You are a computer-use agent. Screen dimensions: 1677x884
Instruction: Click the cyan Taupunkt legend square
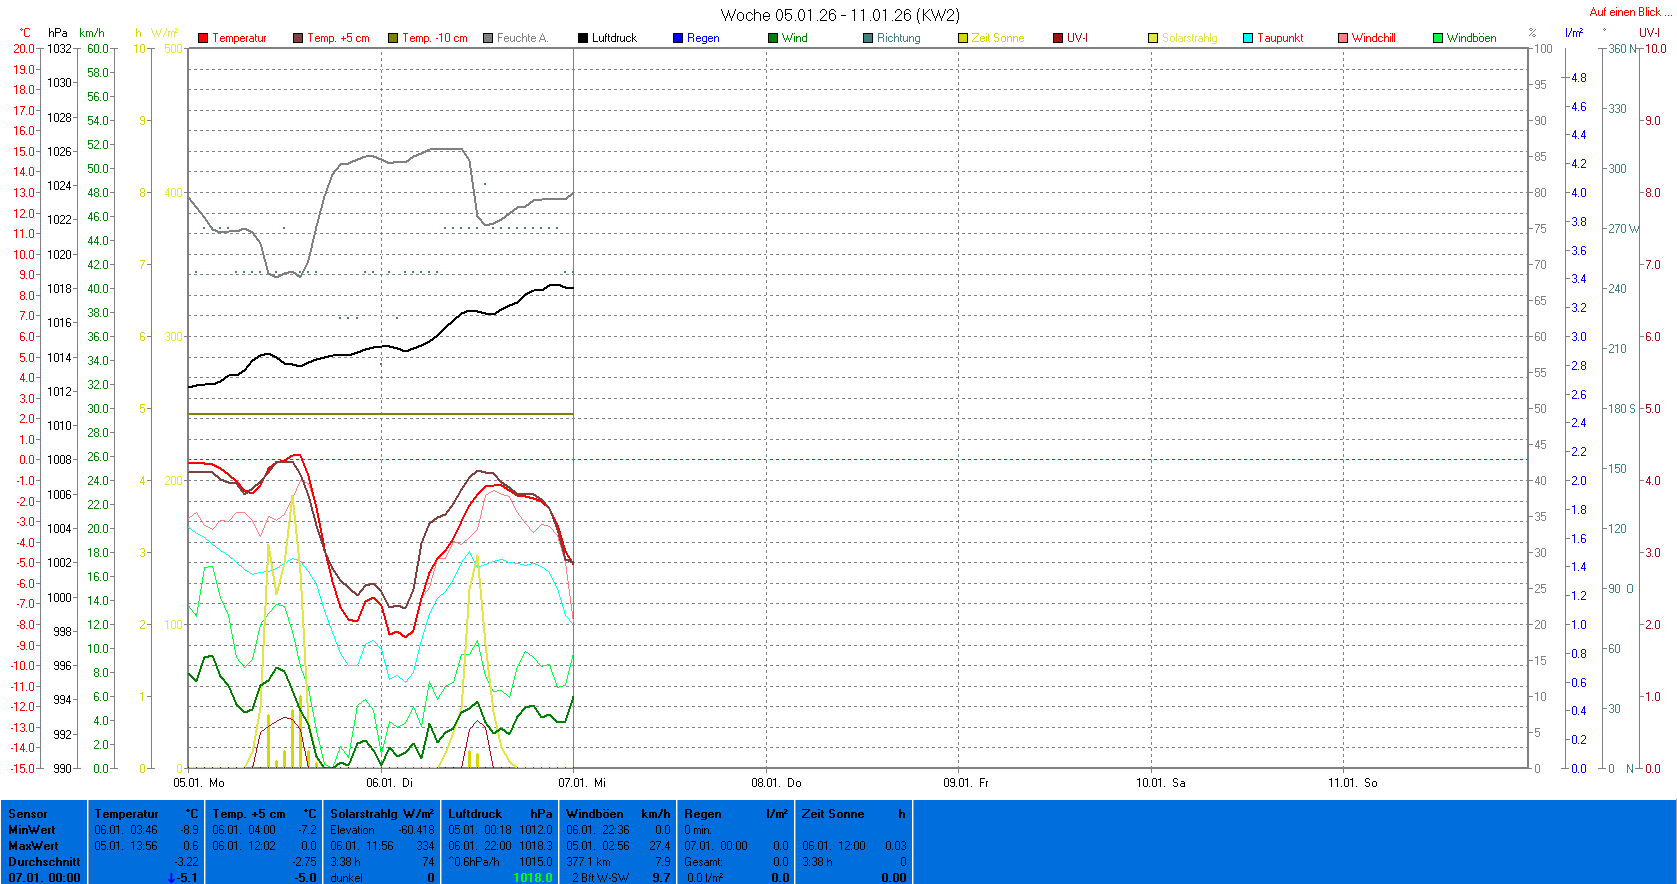(1248, 38)
